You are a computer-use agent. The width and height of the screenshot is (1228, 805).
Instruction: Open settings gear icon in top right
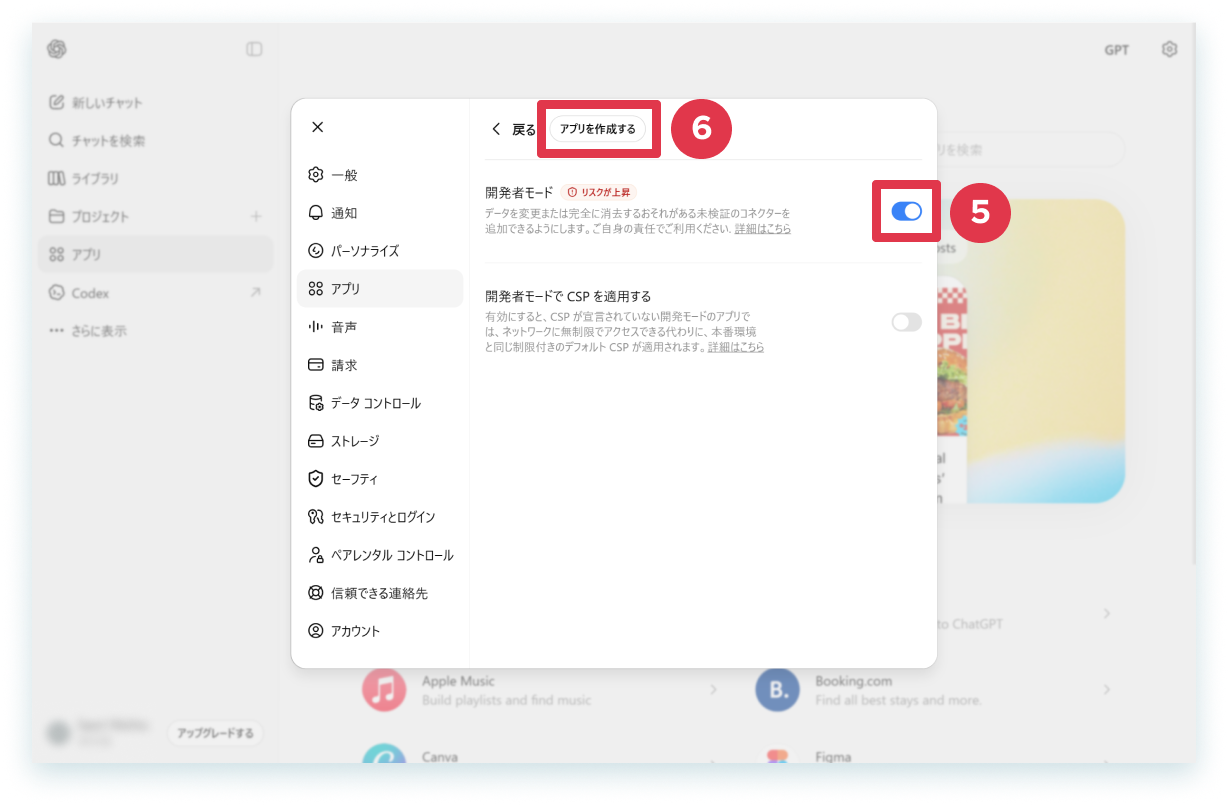(x=1169, y=49)
